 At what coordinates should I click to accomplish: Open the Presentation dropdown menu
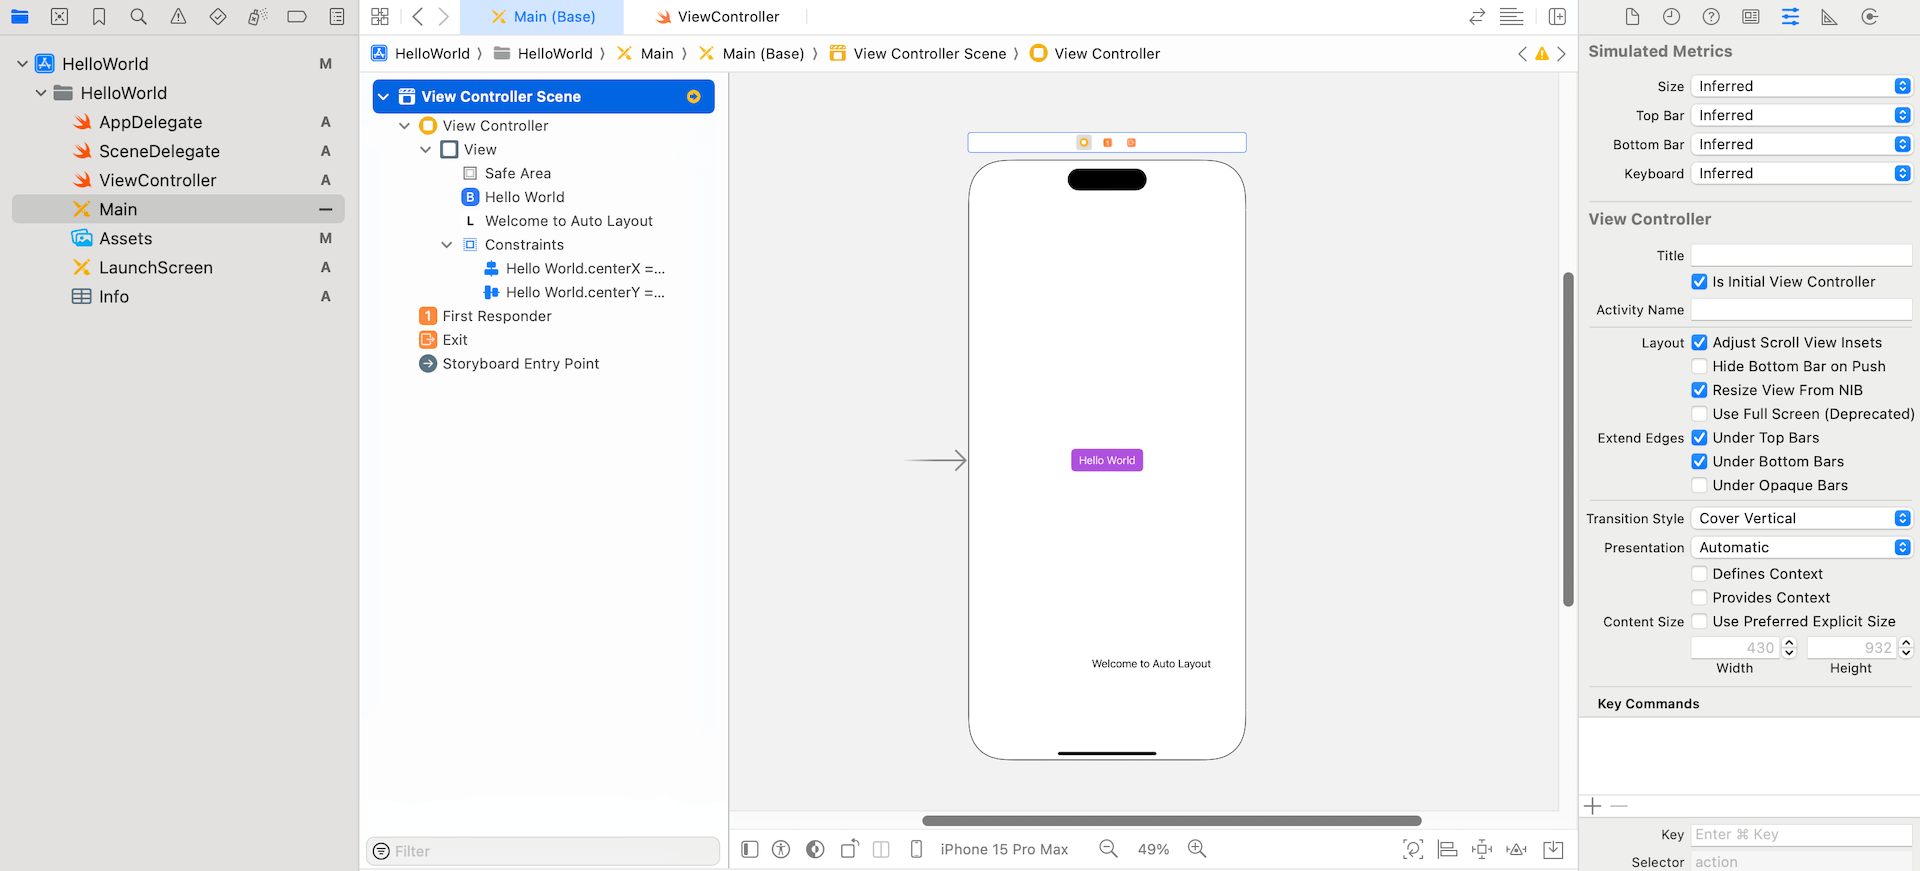coord(1801,547)
